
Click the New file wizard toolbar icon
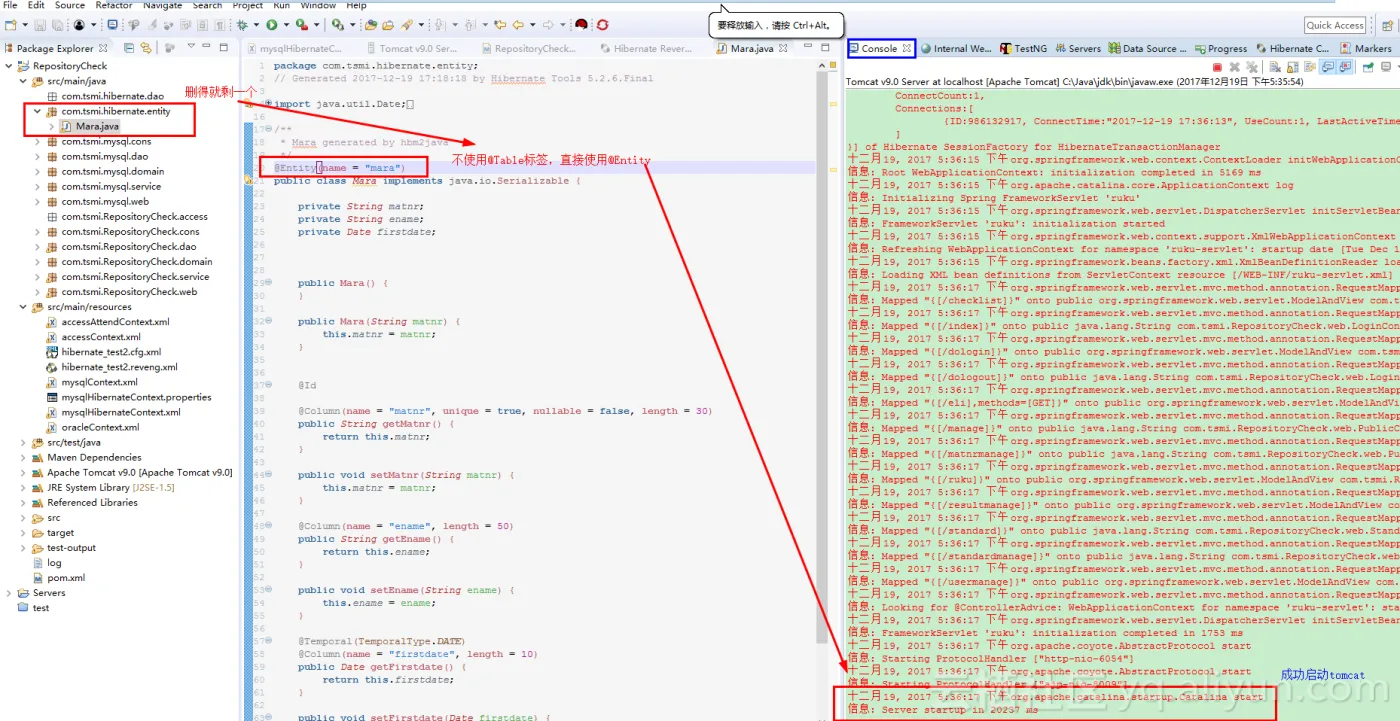(x=10, y=24)
